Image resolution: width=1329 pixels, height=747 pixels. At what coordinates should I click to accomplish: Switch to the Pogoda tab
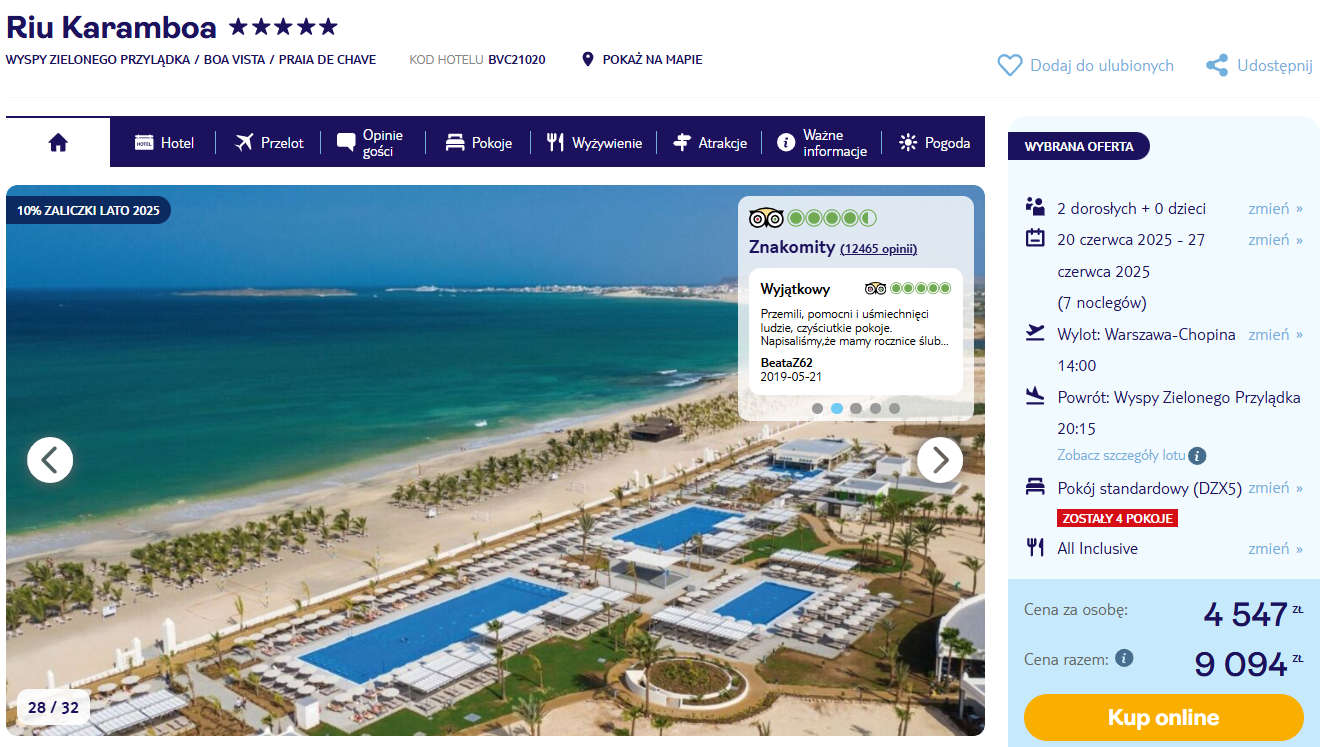click(x=934, y=143)
